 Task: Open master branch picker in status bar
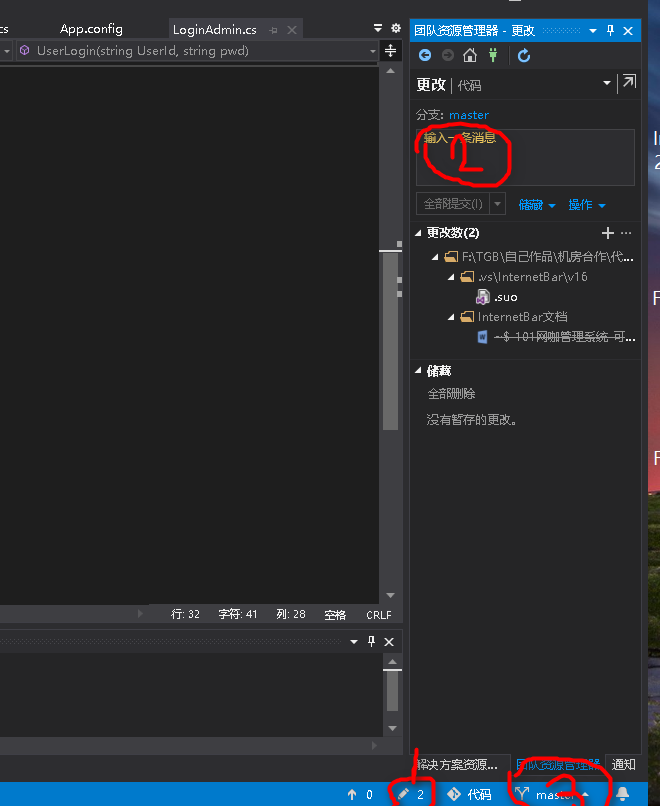[553, 795]
